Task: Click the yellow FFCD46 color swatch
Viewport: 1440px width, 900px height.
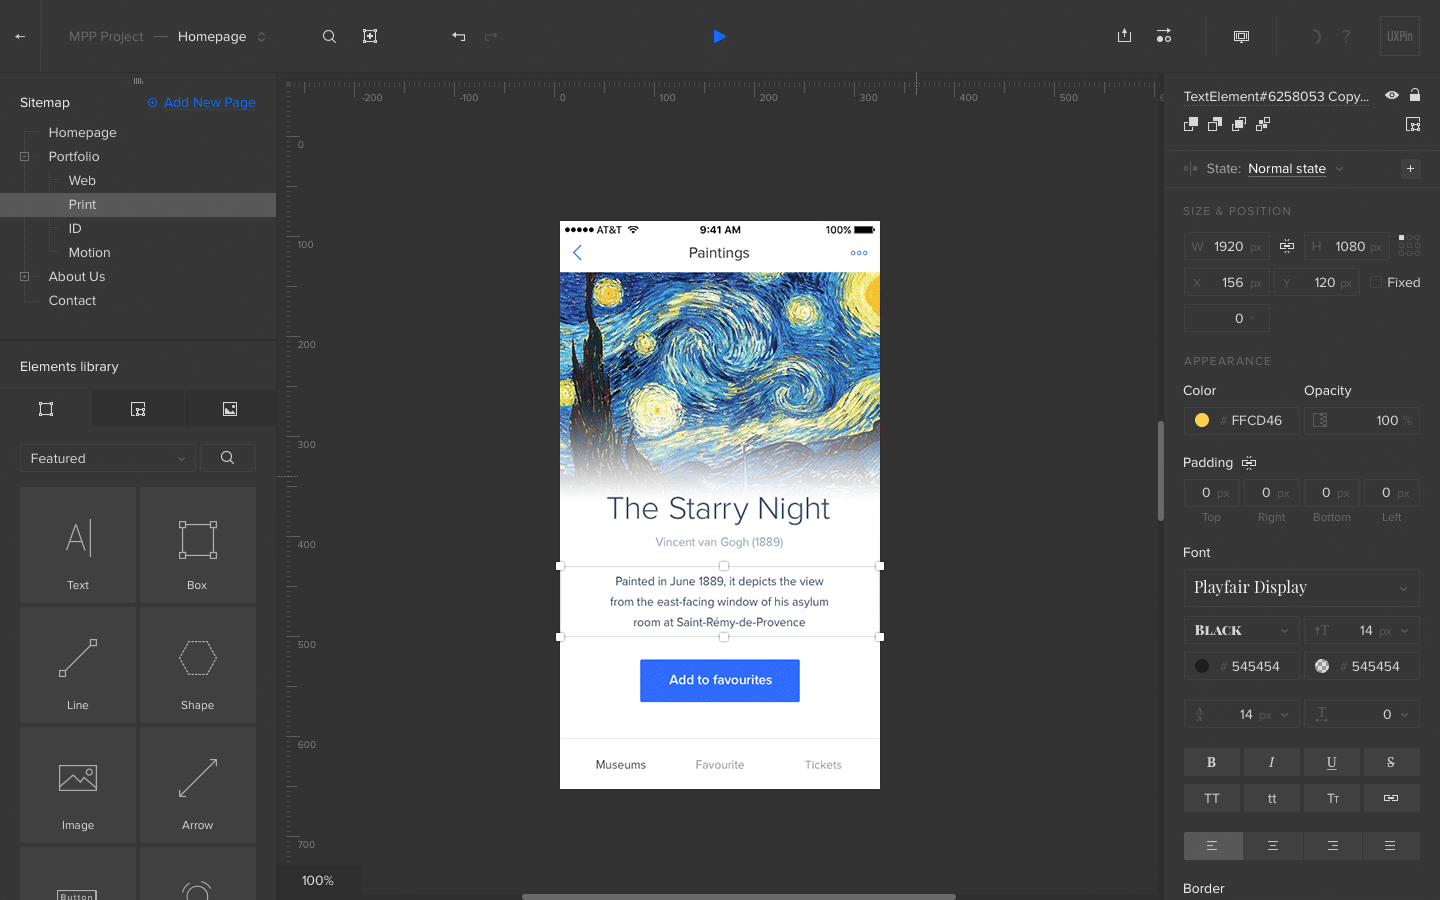Action: coord(1201,420)
